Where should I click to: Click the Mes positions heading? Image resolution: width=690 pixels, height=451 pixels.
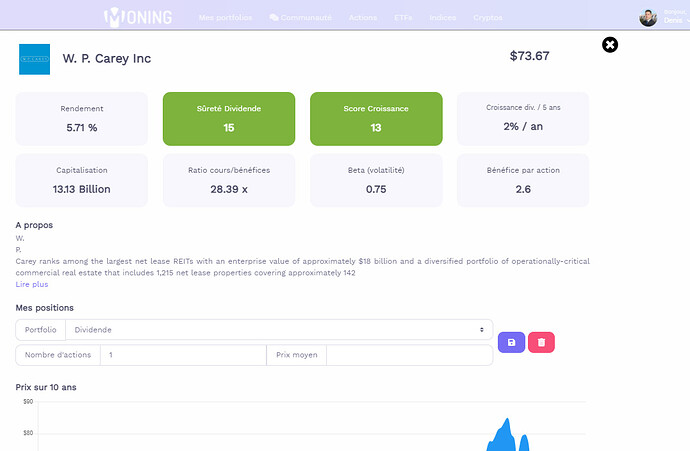(44, 308)
